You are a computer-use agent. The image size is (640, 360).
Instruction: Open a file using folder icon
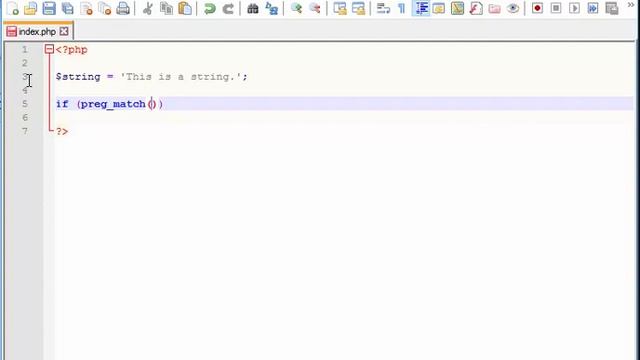point(31,8)
